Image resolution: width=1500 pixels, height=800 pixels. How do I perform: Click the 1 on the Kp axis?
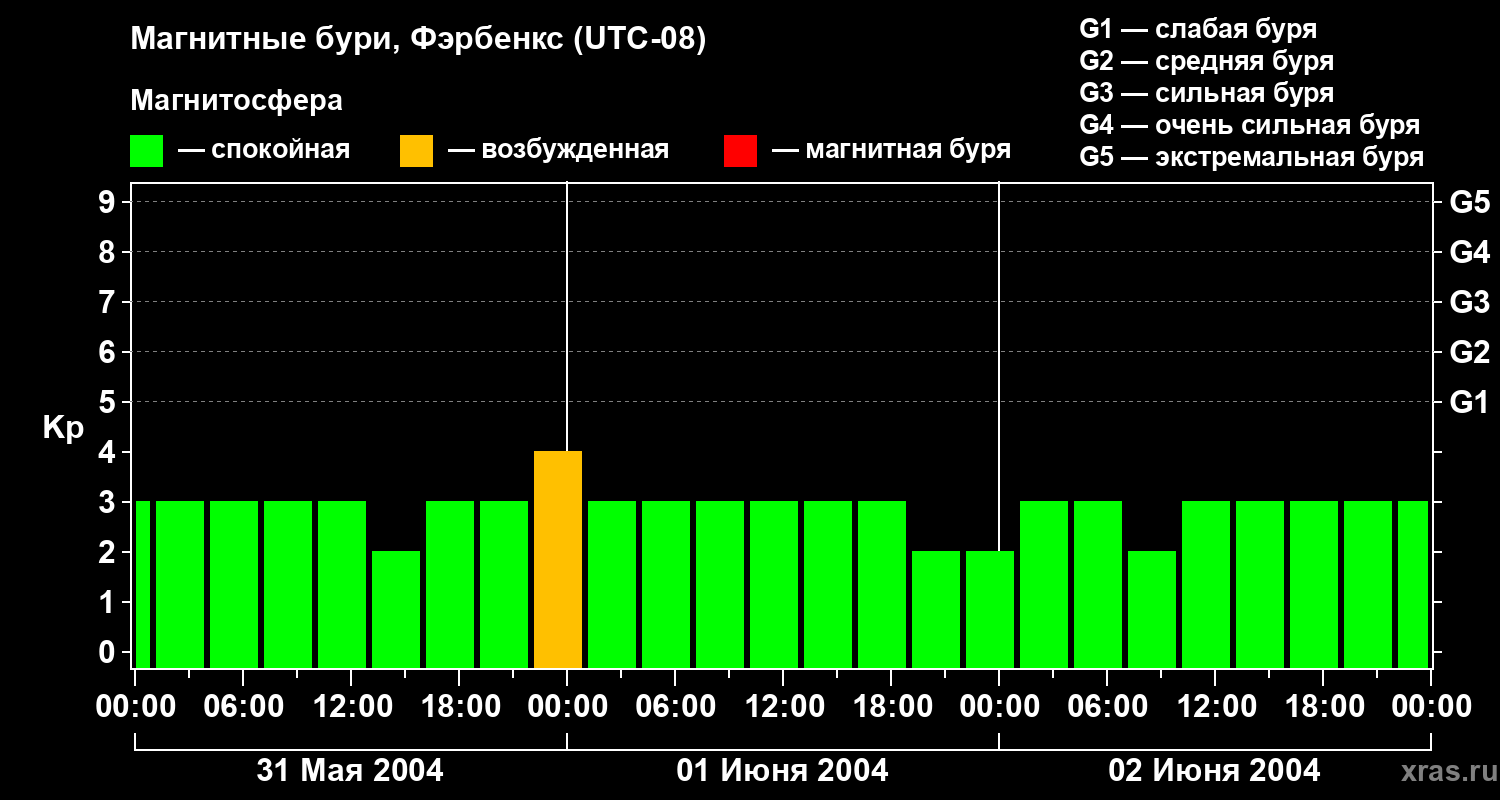point(109,602)
